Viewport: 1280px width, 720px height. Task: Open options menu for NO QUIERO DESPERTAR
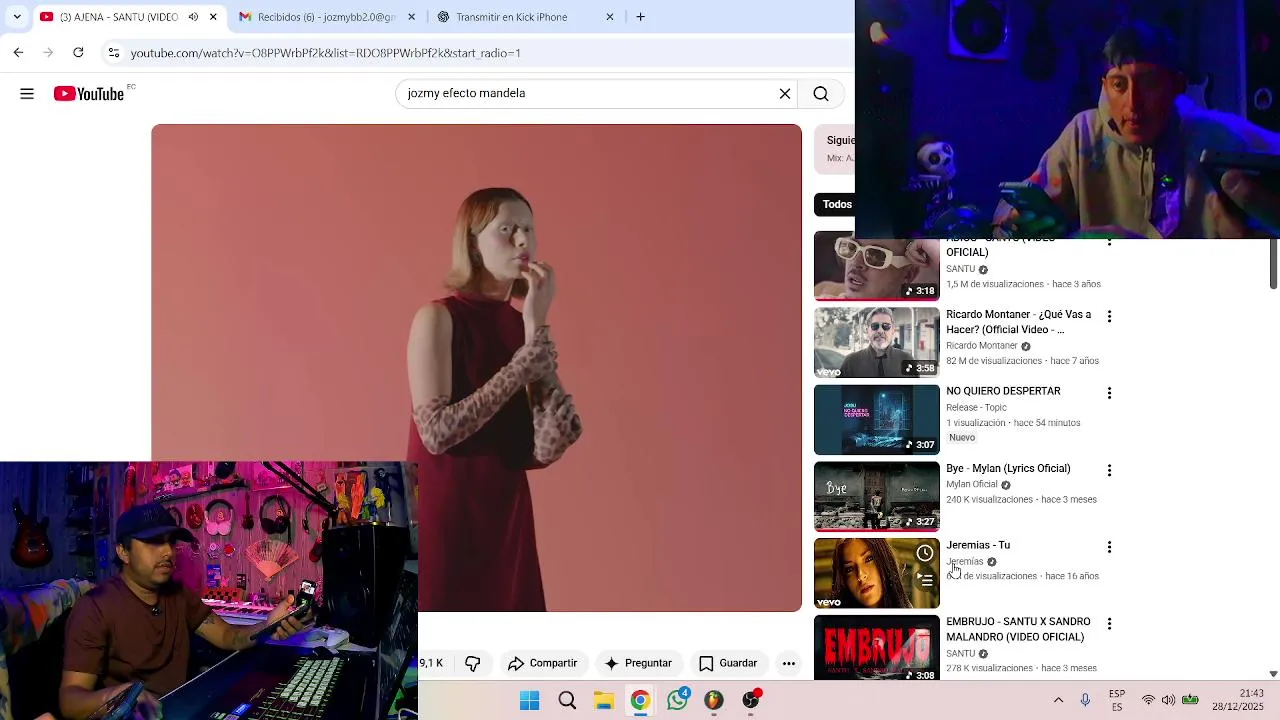[1109, 393]
